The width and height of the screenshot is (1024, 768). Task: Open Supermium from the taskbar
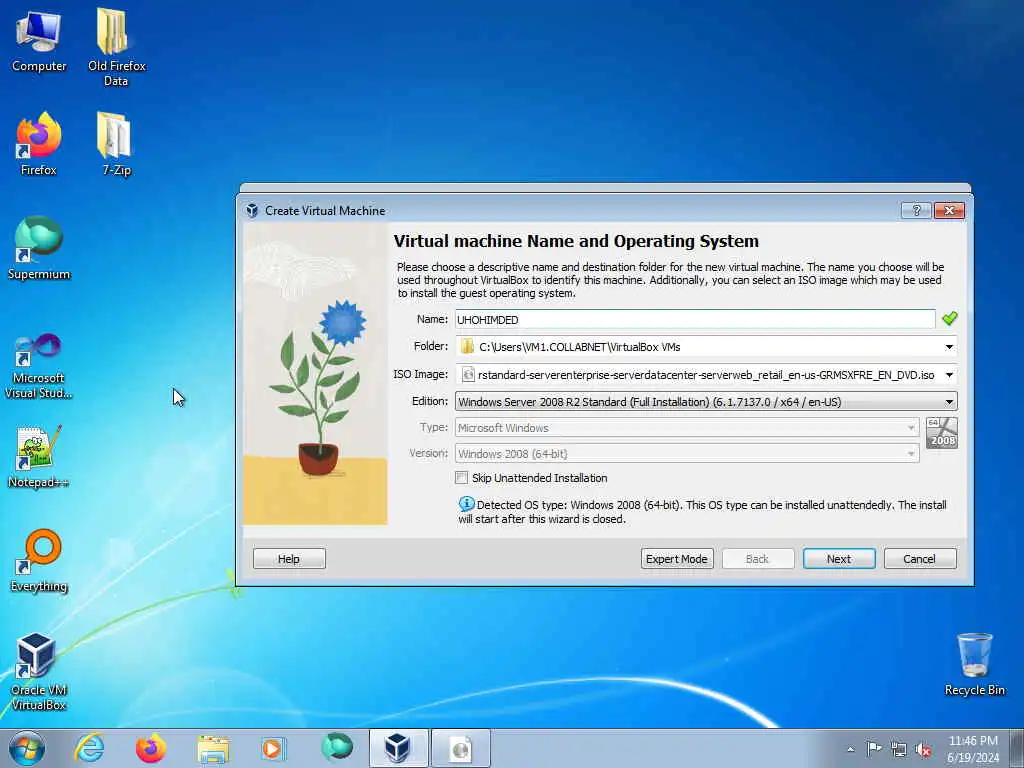point(337,748)
